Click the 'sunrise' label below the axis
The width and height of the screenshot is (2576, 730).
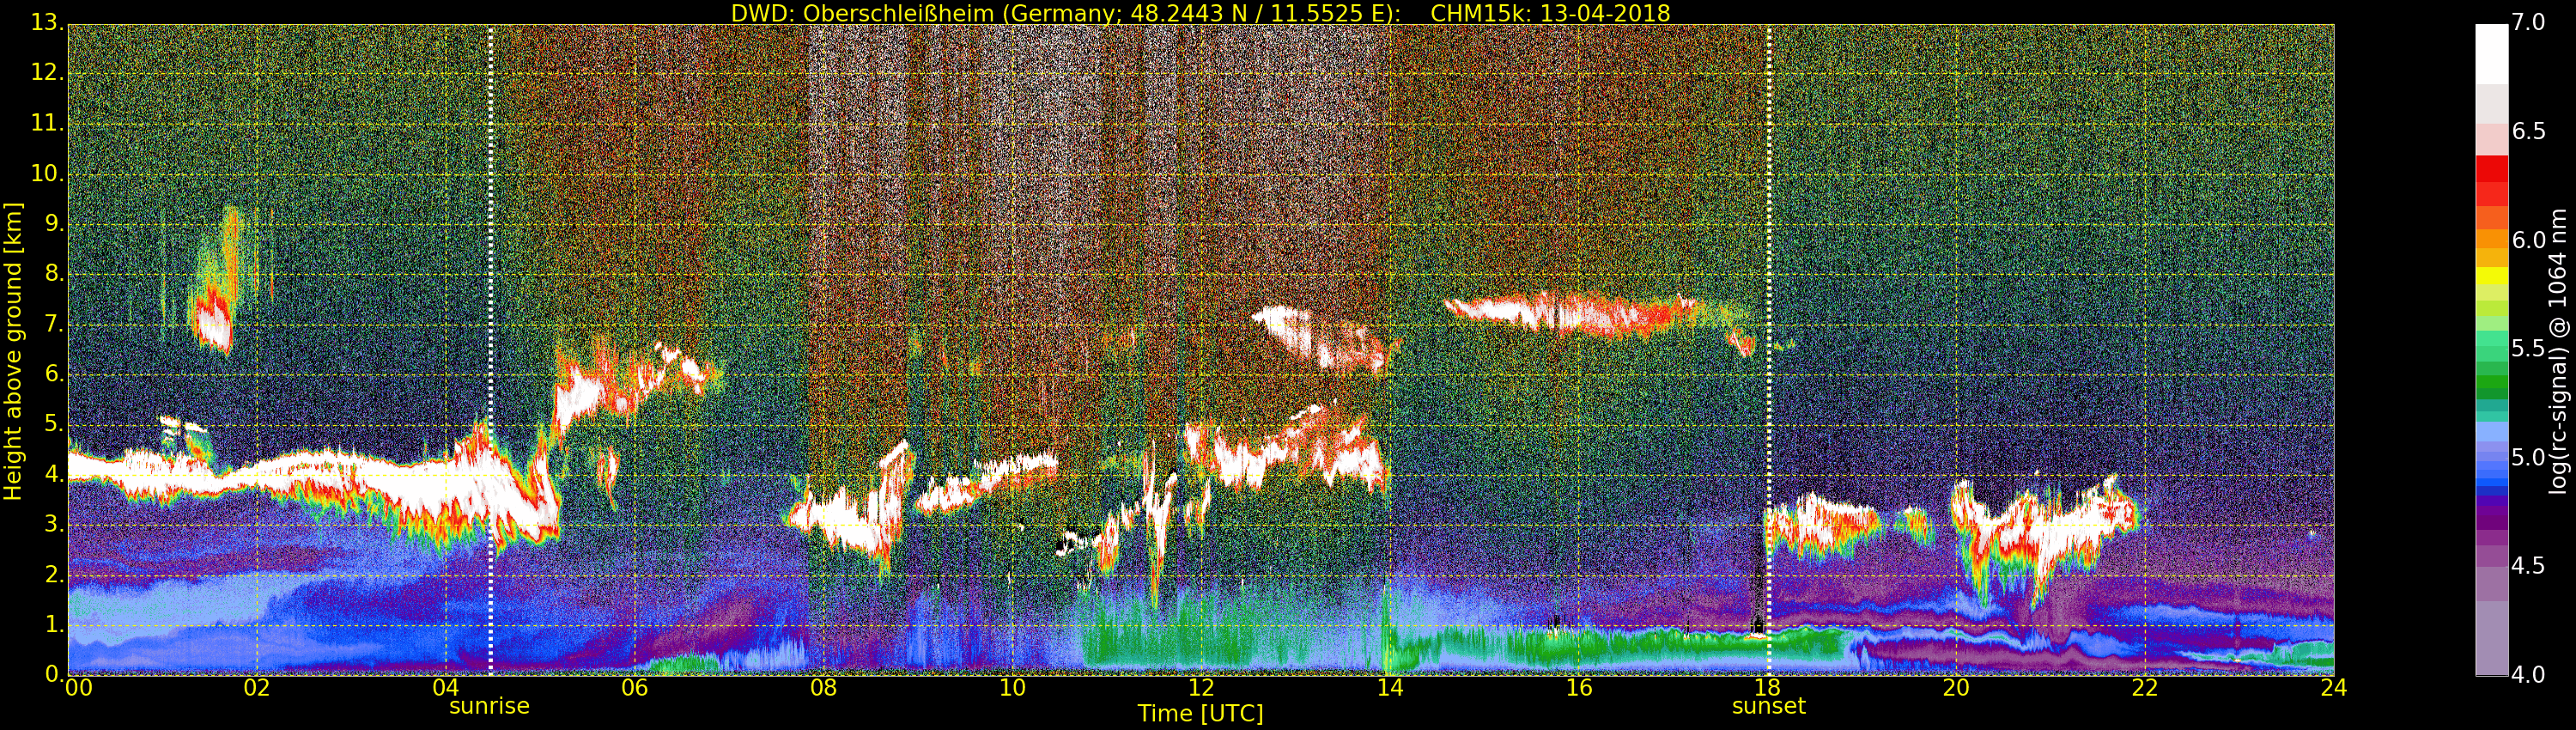[x=489, y=706]
